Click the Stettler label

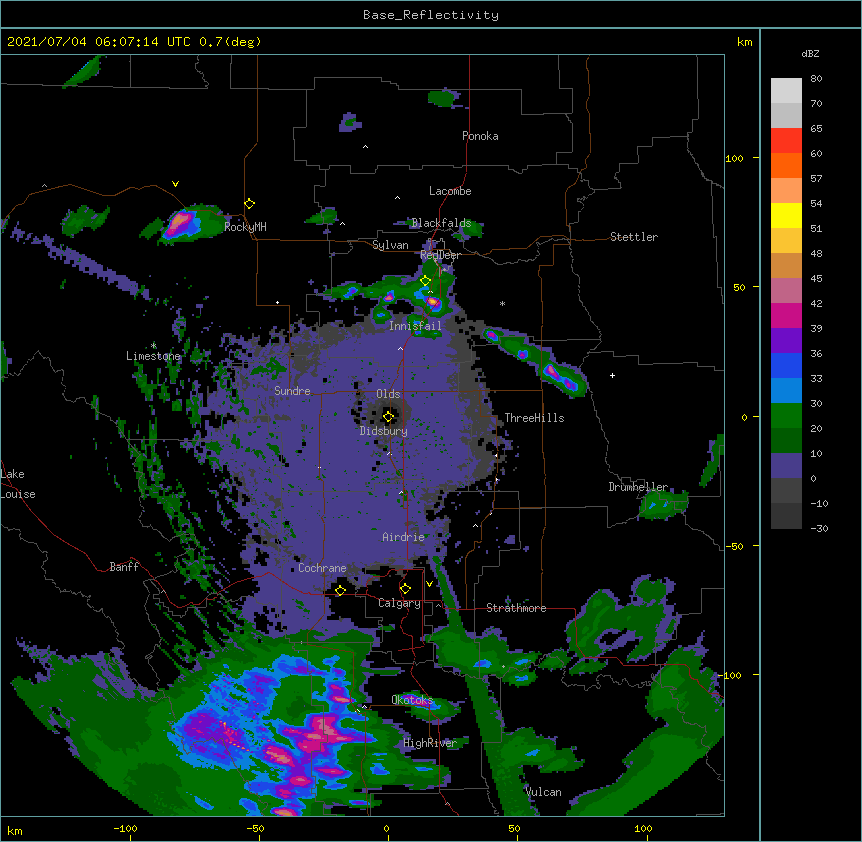click(634, 237)
